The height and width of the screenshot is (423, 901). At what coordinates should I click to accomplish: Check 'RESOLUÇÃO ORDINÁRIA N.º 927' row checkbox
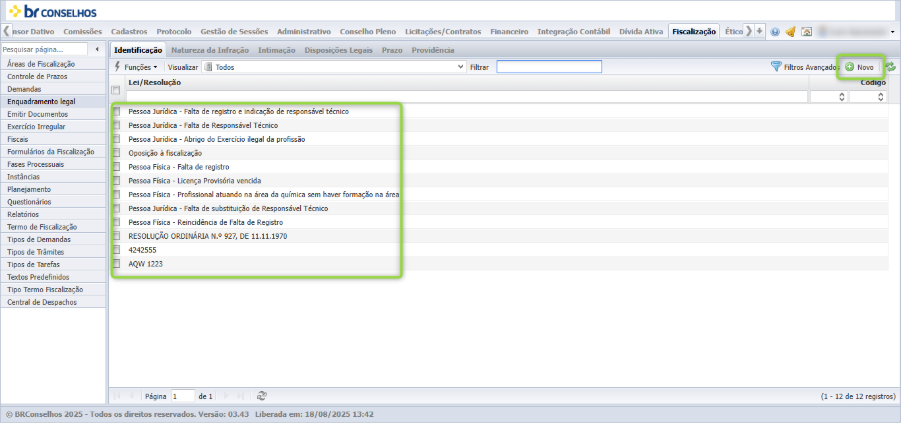pos(117,236)
